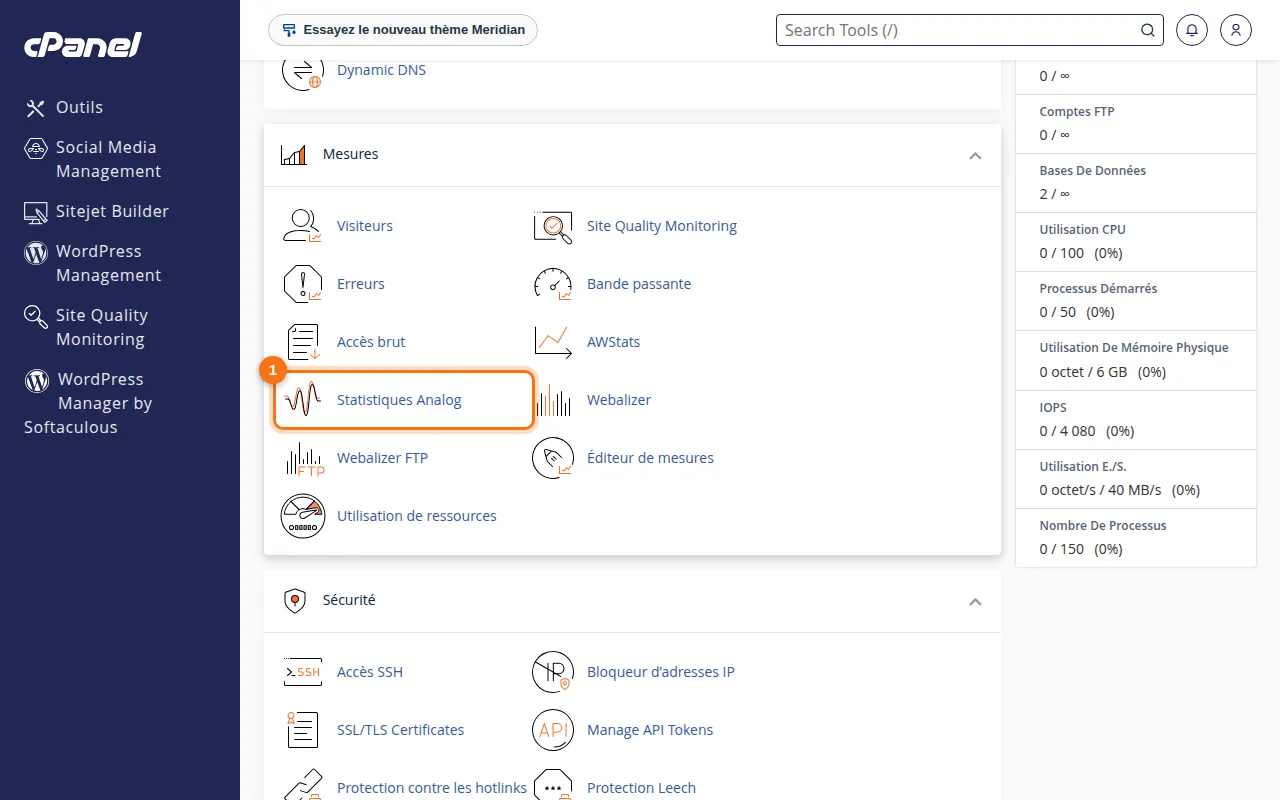This screenshot has width=1280, height=800.
Task: Open the notifications bell icon
Action: [1191, 30]
